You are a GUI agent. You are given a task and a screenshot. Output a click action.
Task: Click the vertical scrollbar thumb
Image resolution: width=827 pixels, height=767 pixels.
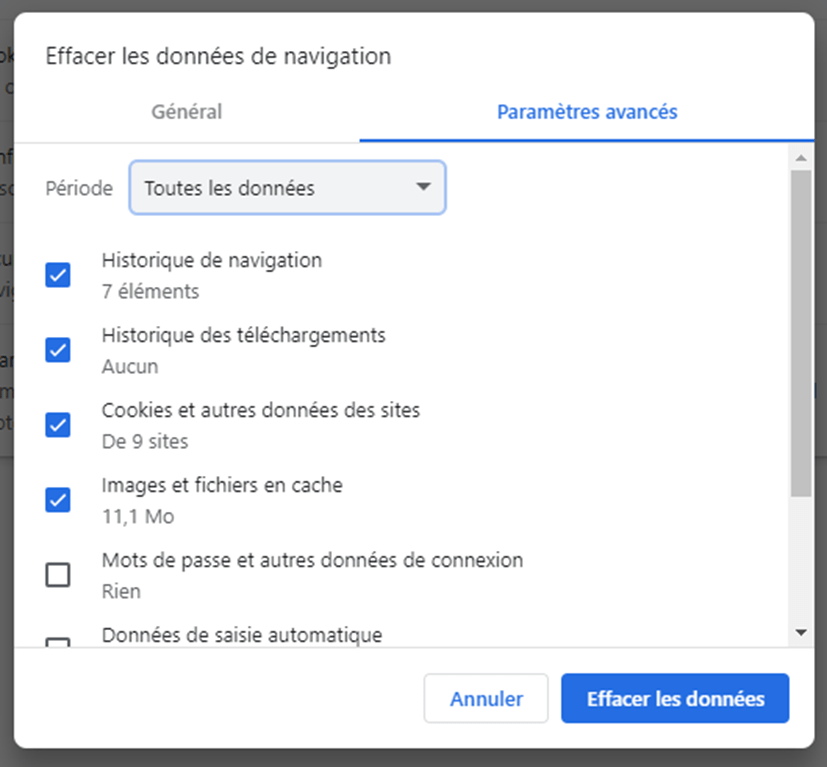click(800, 330)
